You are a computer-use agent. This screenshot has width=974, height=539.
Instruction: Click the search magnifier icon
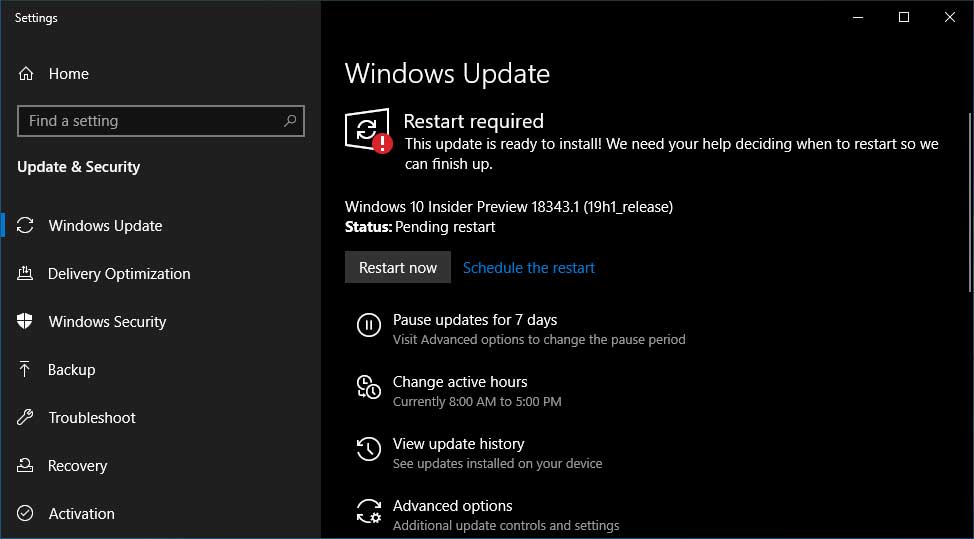tap(289, 120)
